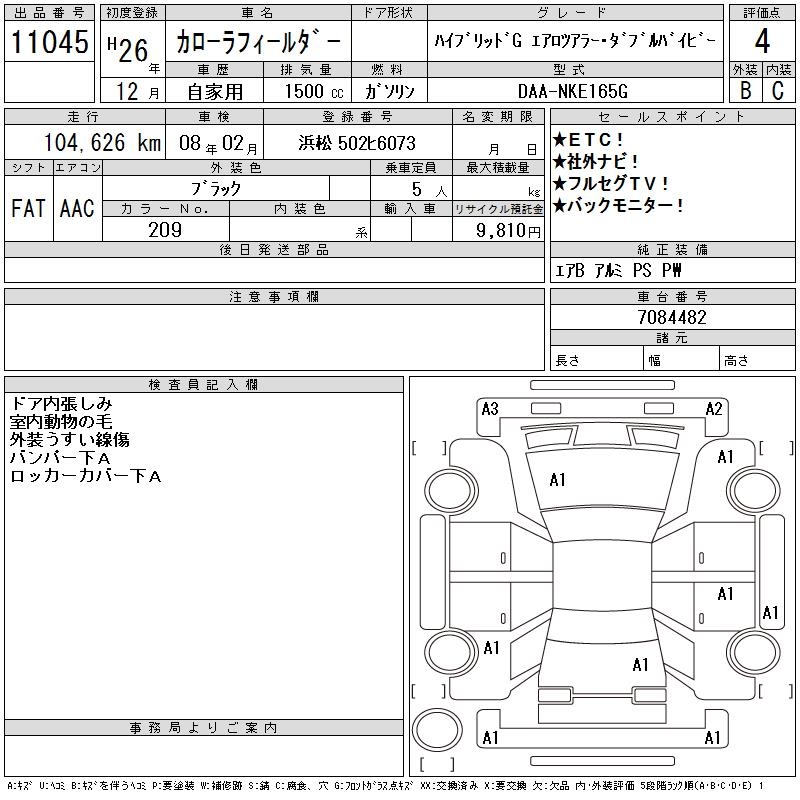
Task: Click the seating capacity 5 人
Action: click(x=430, y=190)
